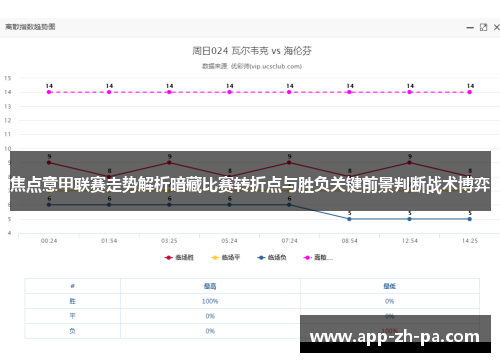The width and height of the screenshot is (500, 362).
Task: Select magenta data point 14 at 07:24
Action: pos(289,92)
